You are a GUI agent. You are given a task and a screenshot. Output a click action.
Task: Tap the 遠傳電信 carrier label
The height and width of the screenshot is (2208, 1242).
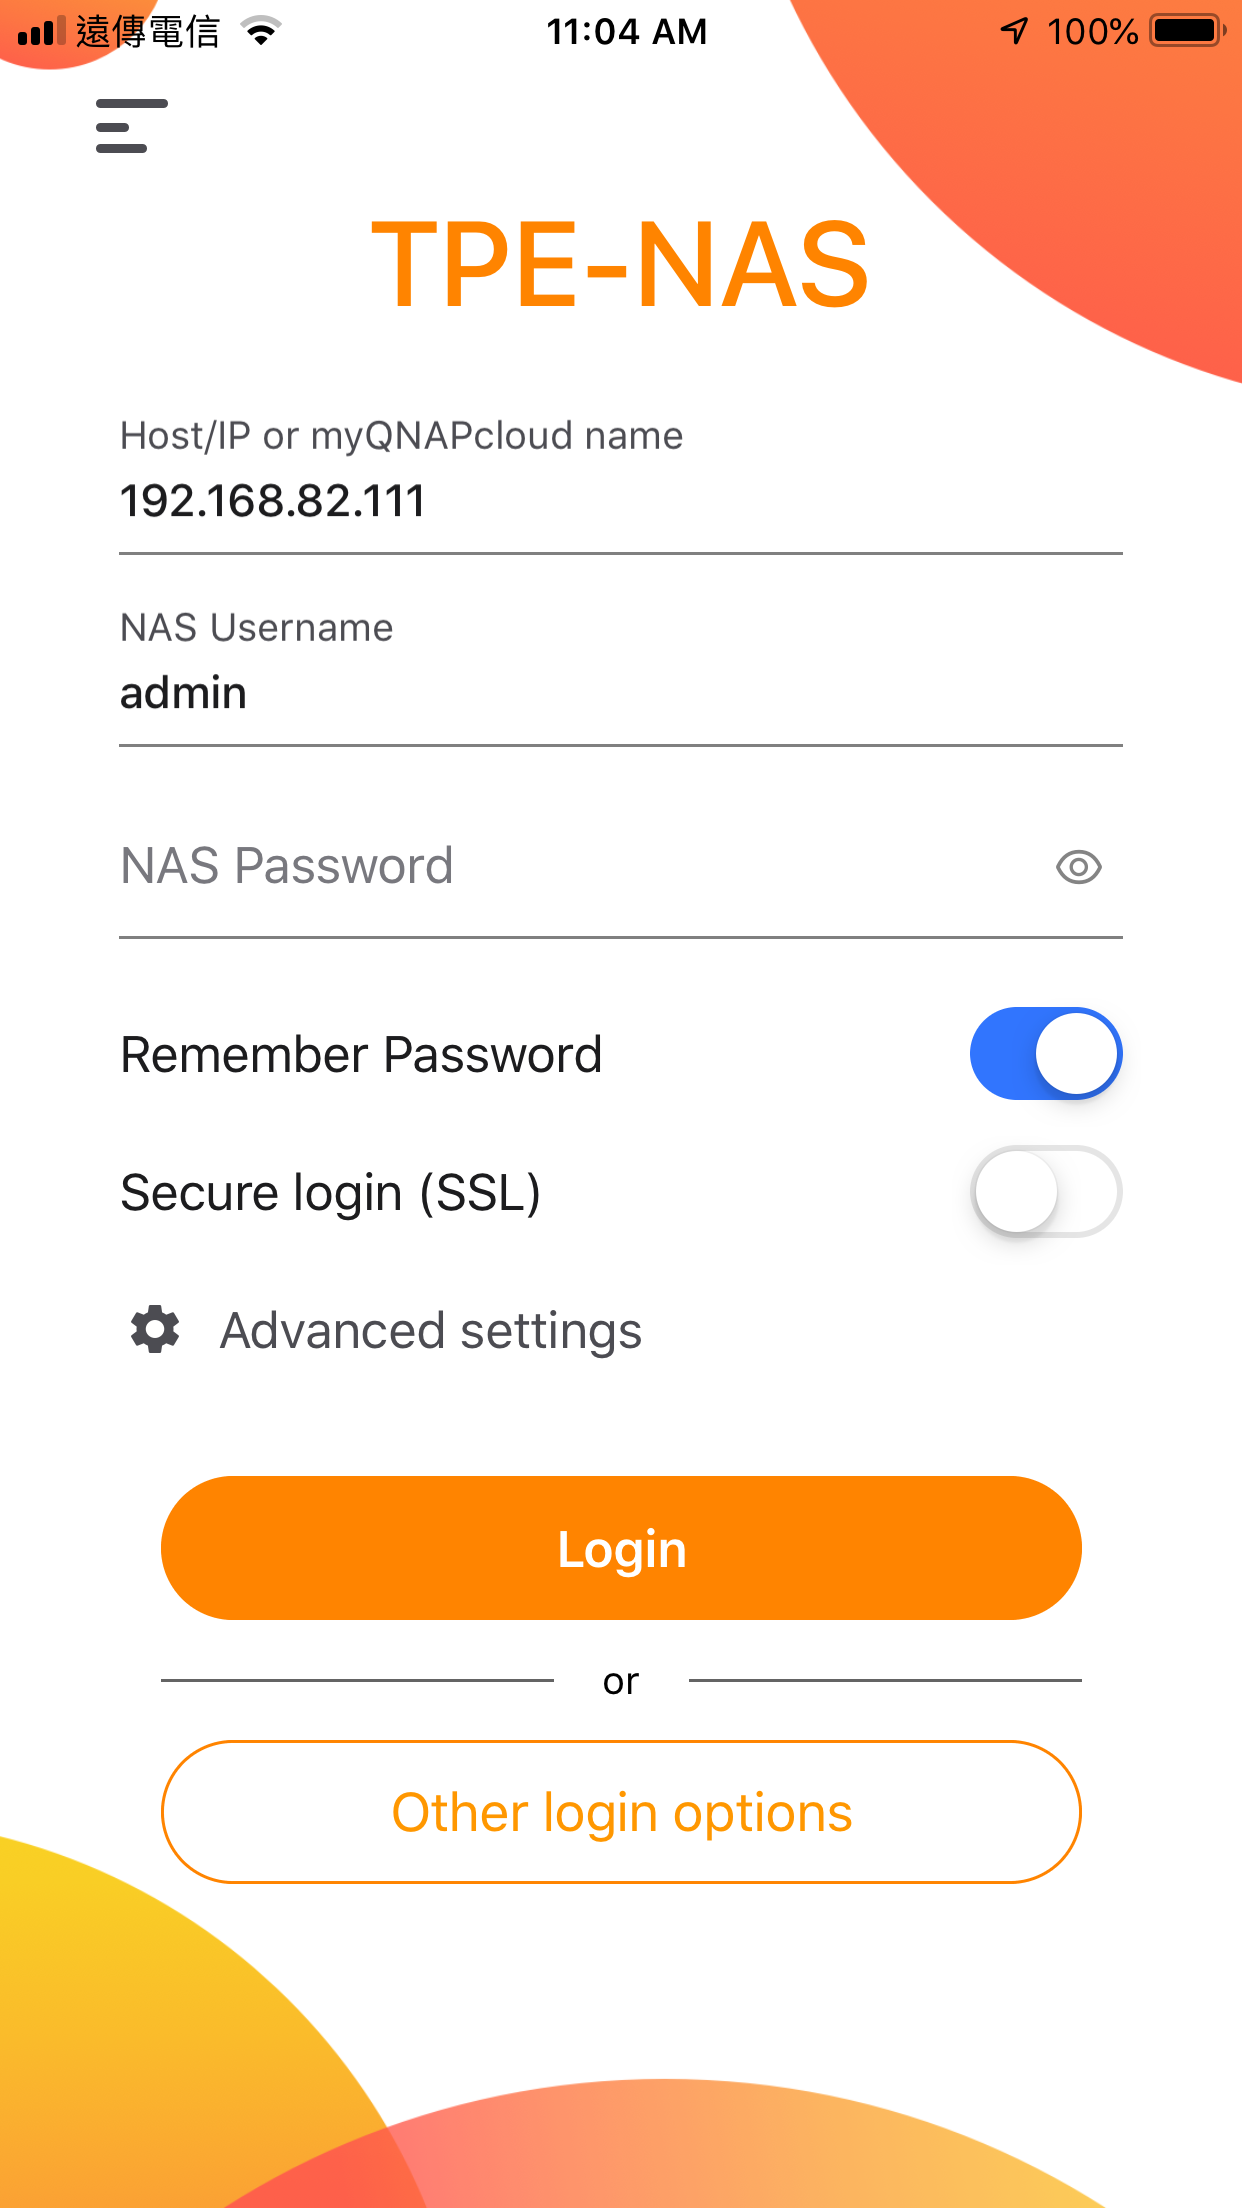145,31
